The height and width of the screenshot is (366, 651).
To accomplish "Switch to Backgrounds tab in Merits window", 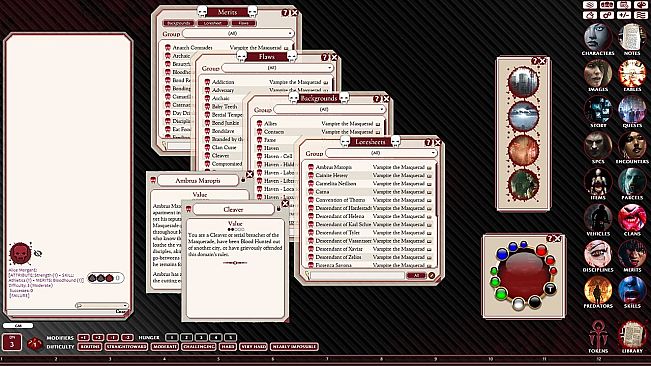I will pyautogui.click(x=179, y=23).
